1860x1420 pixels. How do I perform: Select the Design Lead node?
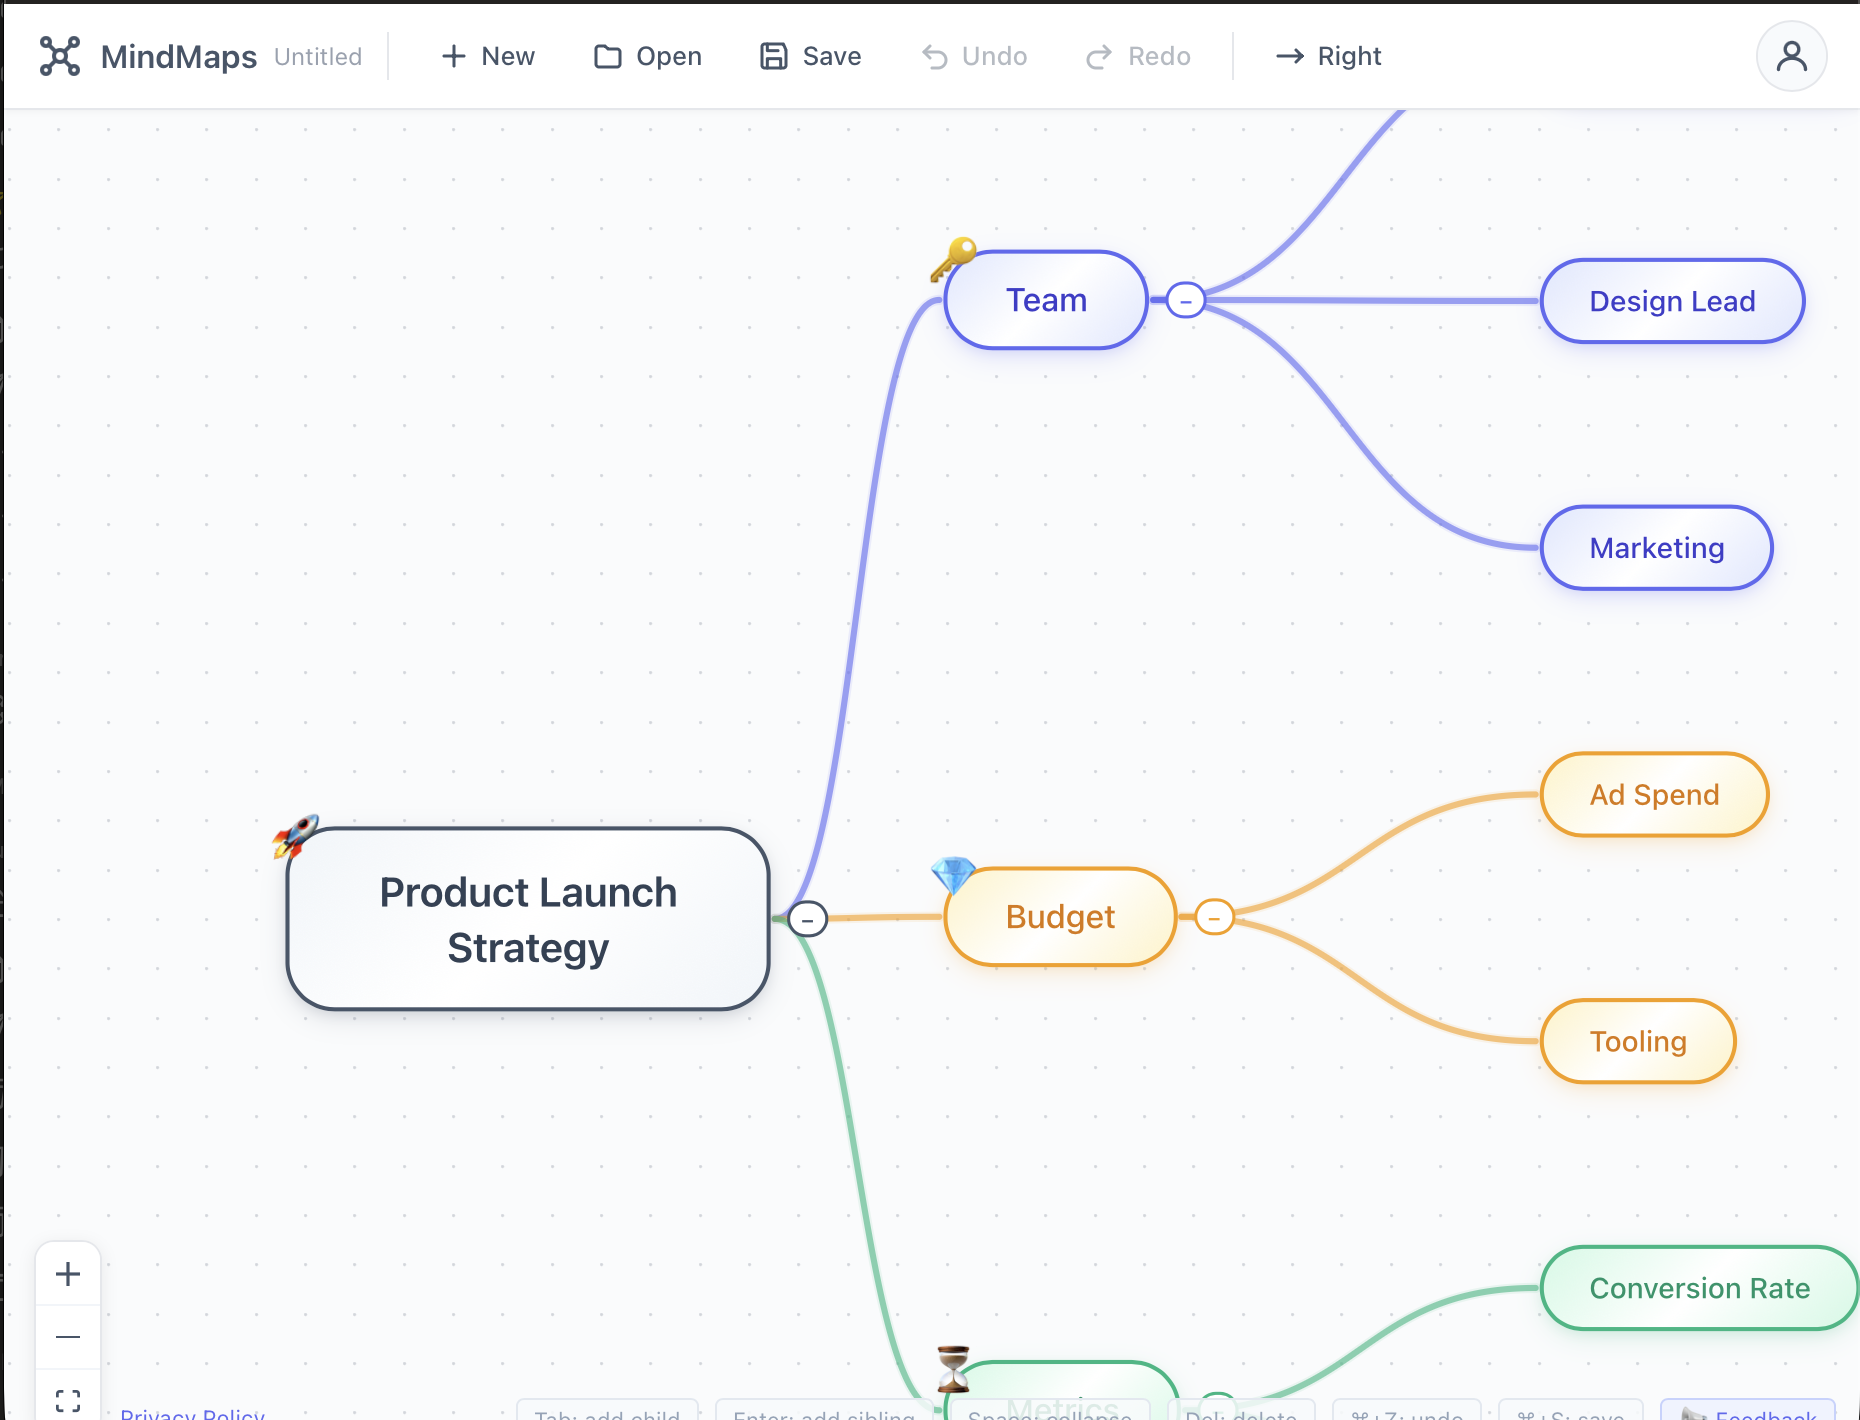[1672, 301]
